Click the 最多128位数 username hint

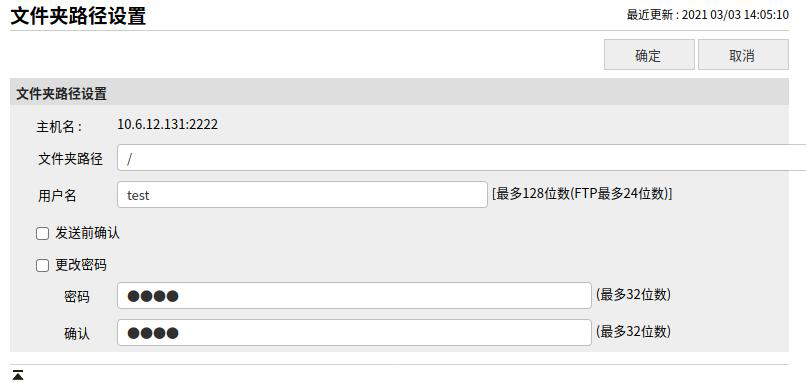[582, 194]
